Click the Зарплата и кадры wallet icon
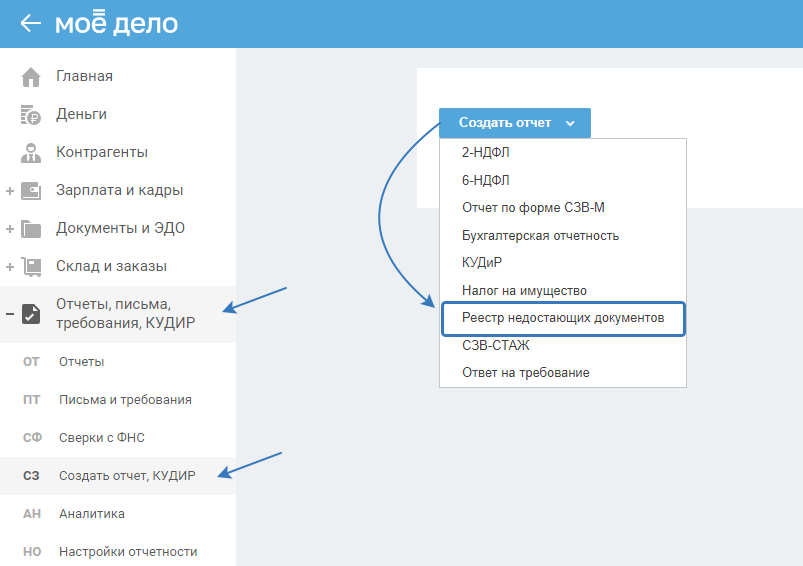 click(x=31, y=190)
